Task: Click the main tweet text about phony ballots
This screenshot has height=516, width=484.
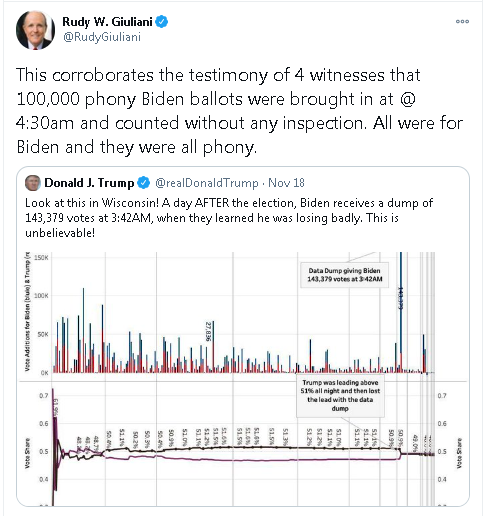Action: (239, 111)
